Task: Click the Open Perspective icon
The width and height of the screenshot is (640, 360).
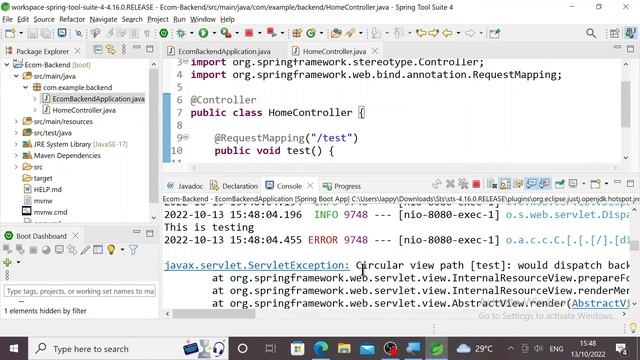Action: pyautogui.click(x=614, y=33)
